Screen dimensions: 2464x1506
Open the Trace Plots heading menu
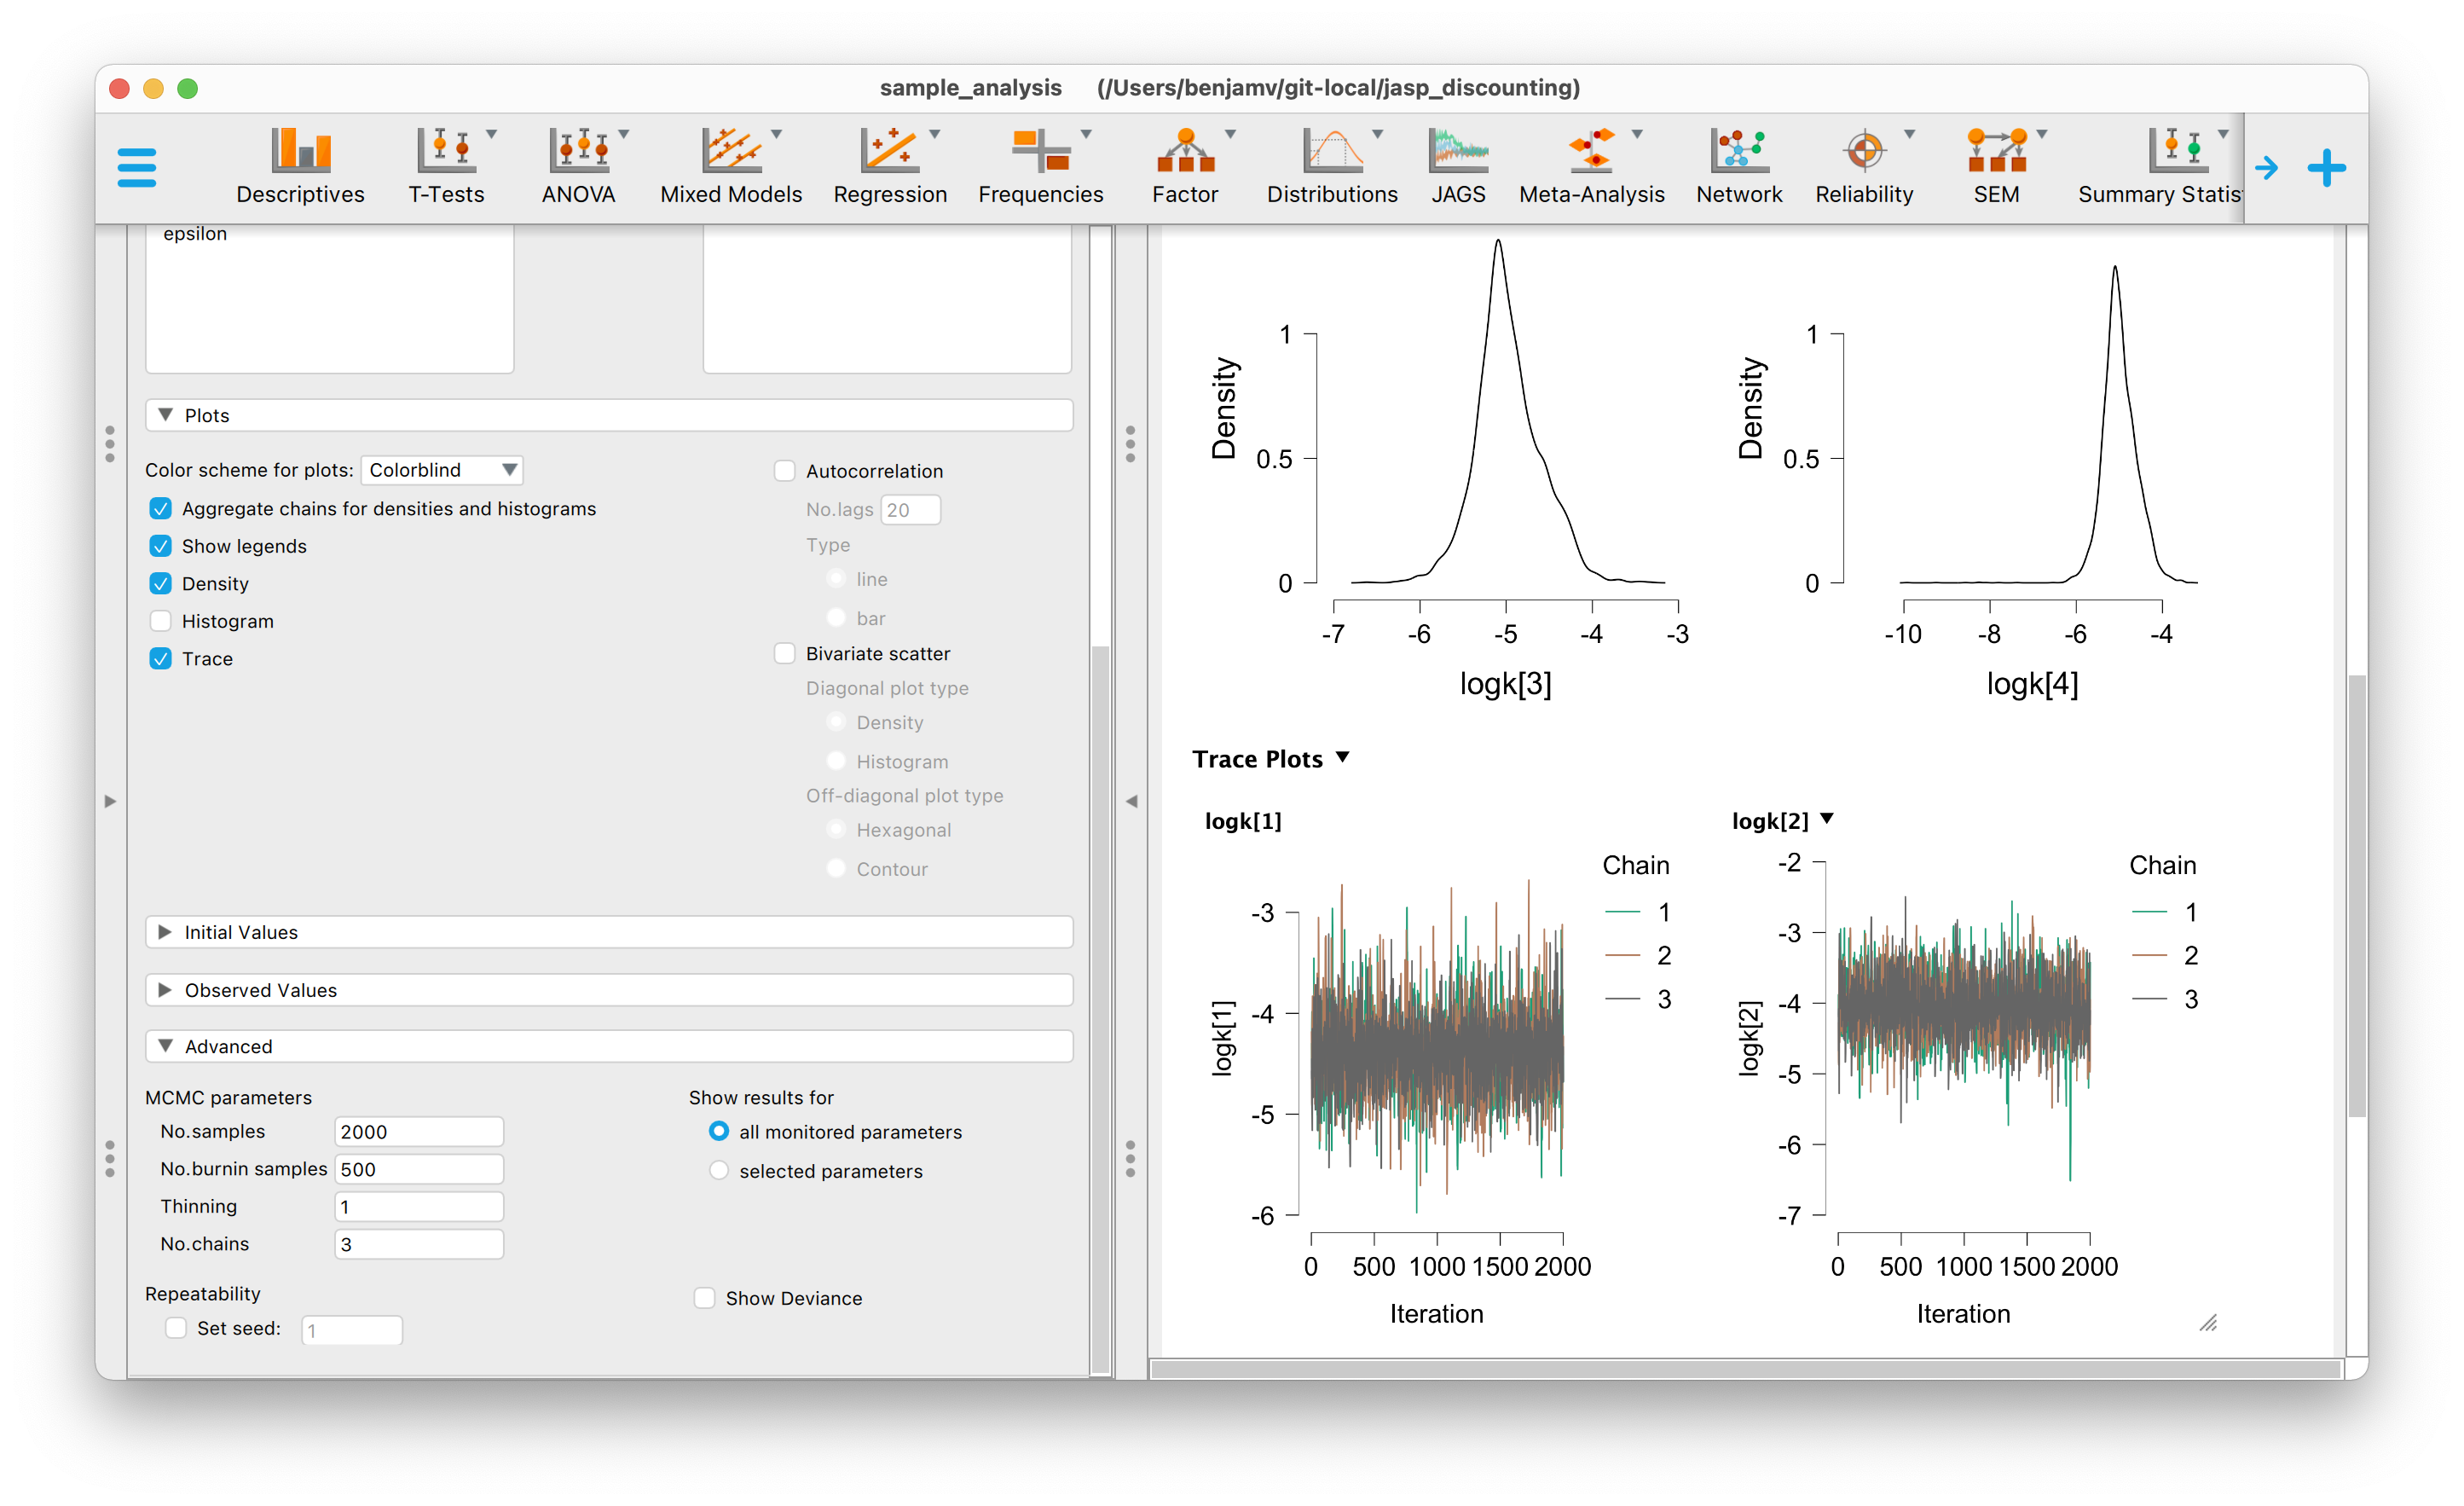1342,758
